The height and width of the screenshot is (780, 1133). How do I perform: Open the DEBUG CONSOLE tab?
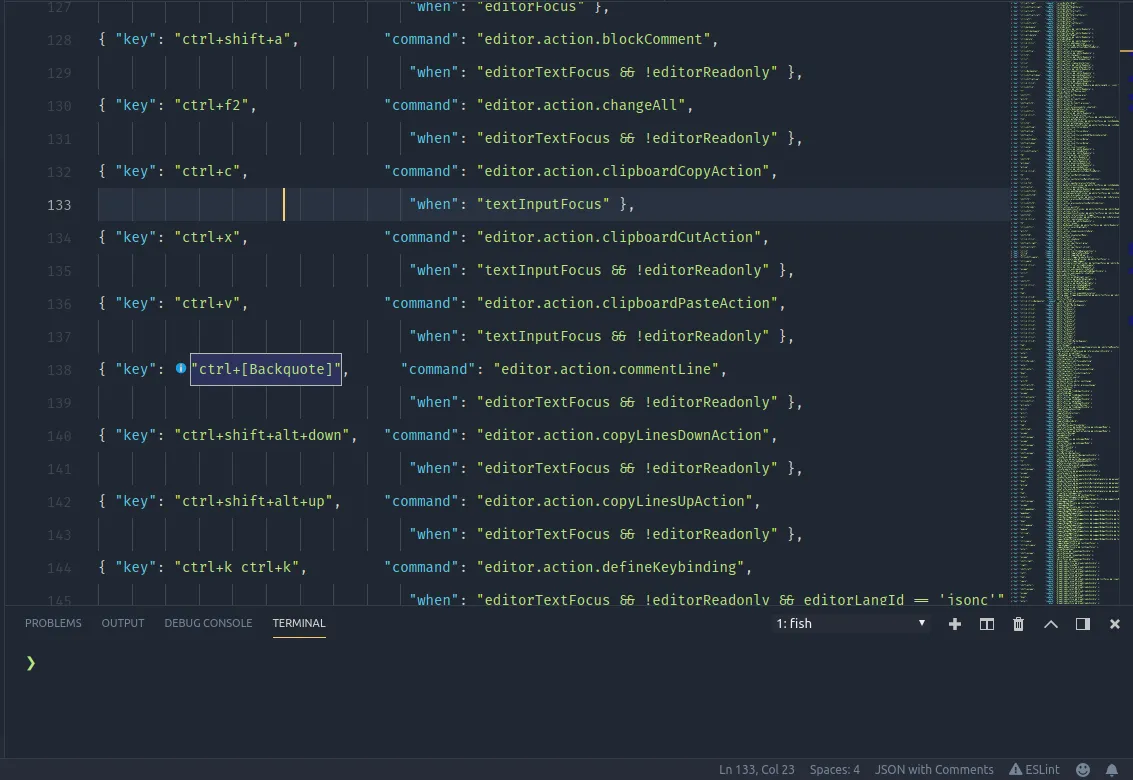tap(208, 623)
